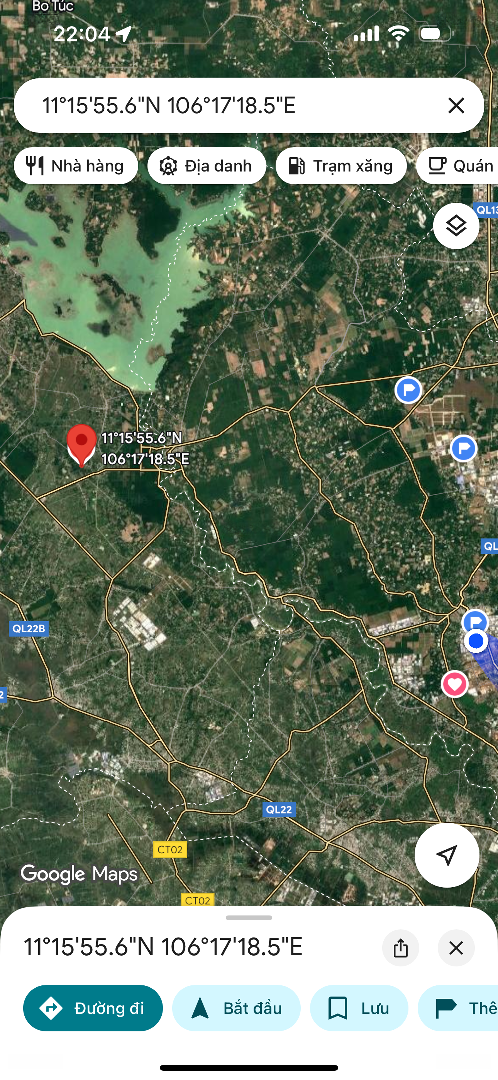The width and height of the screenshot is (498, 1080).
Task: Dismiss the place sheet with X
Action: tap(456, 948)
